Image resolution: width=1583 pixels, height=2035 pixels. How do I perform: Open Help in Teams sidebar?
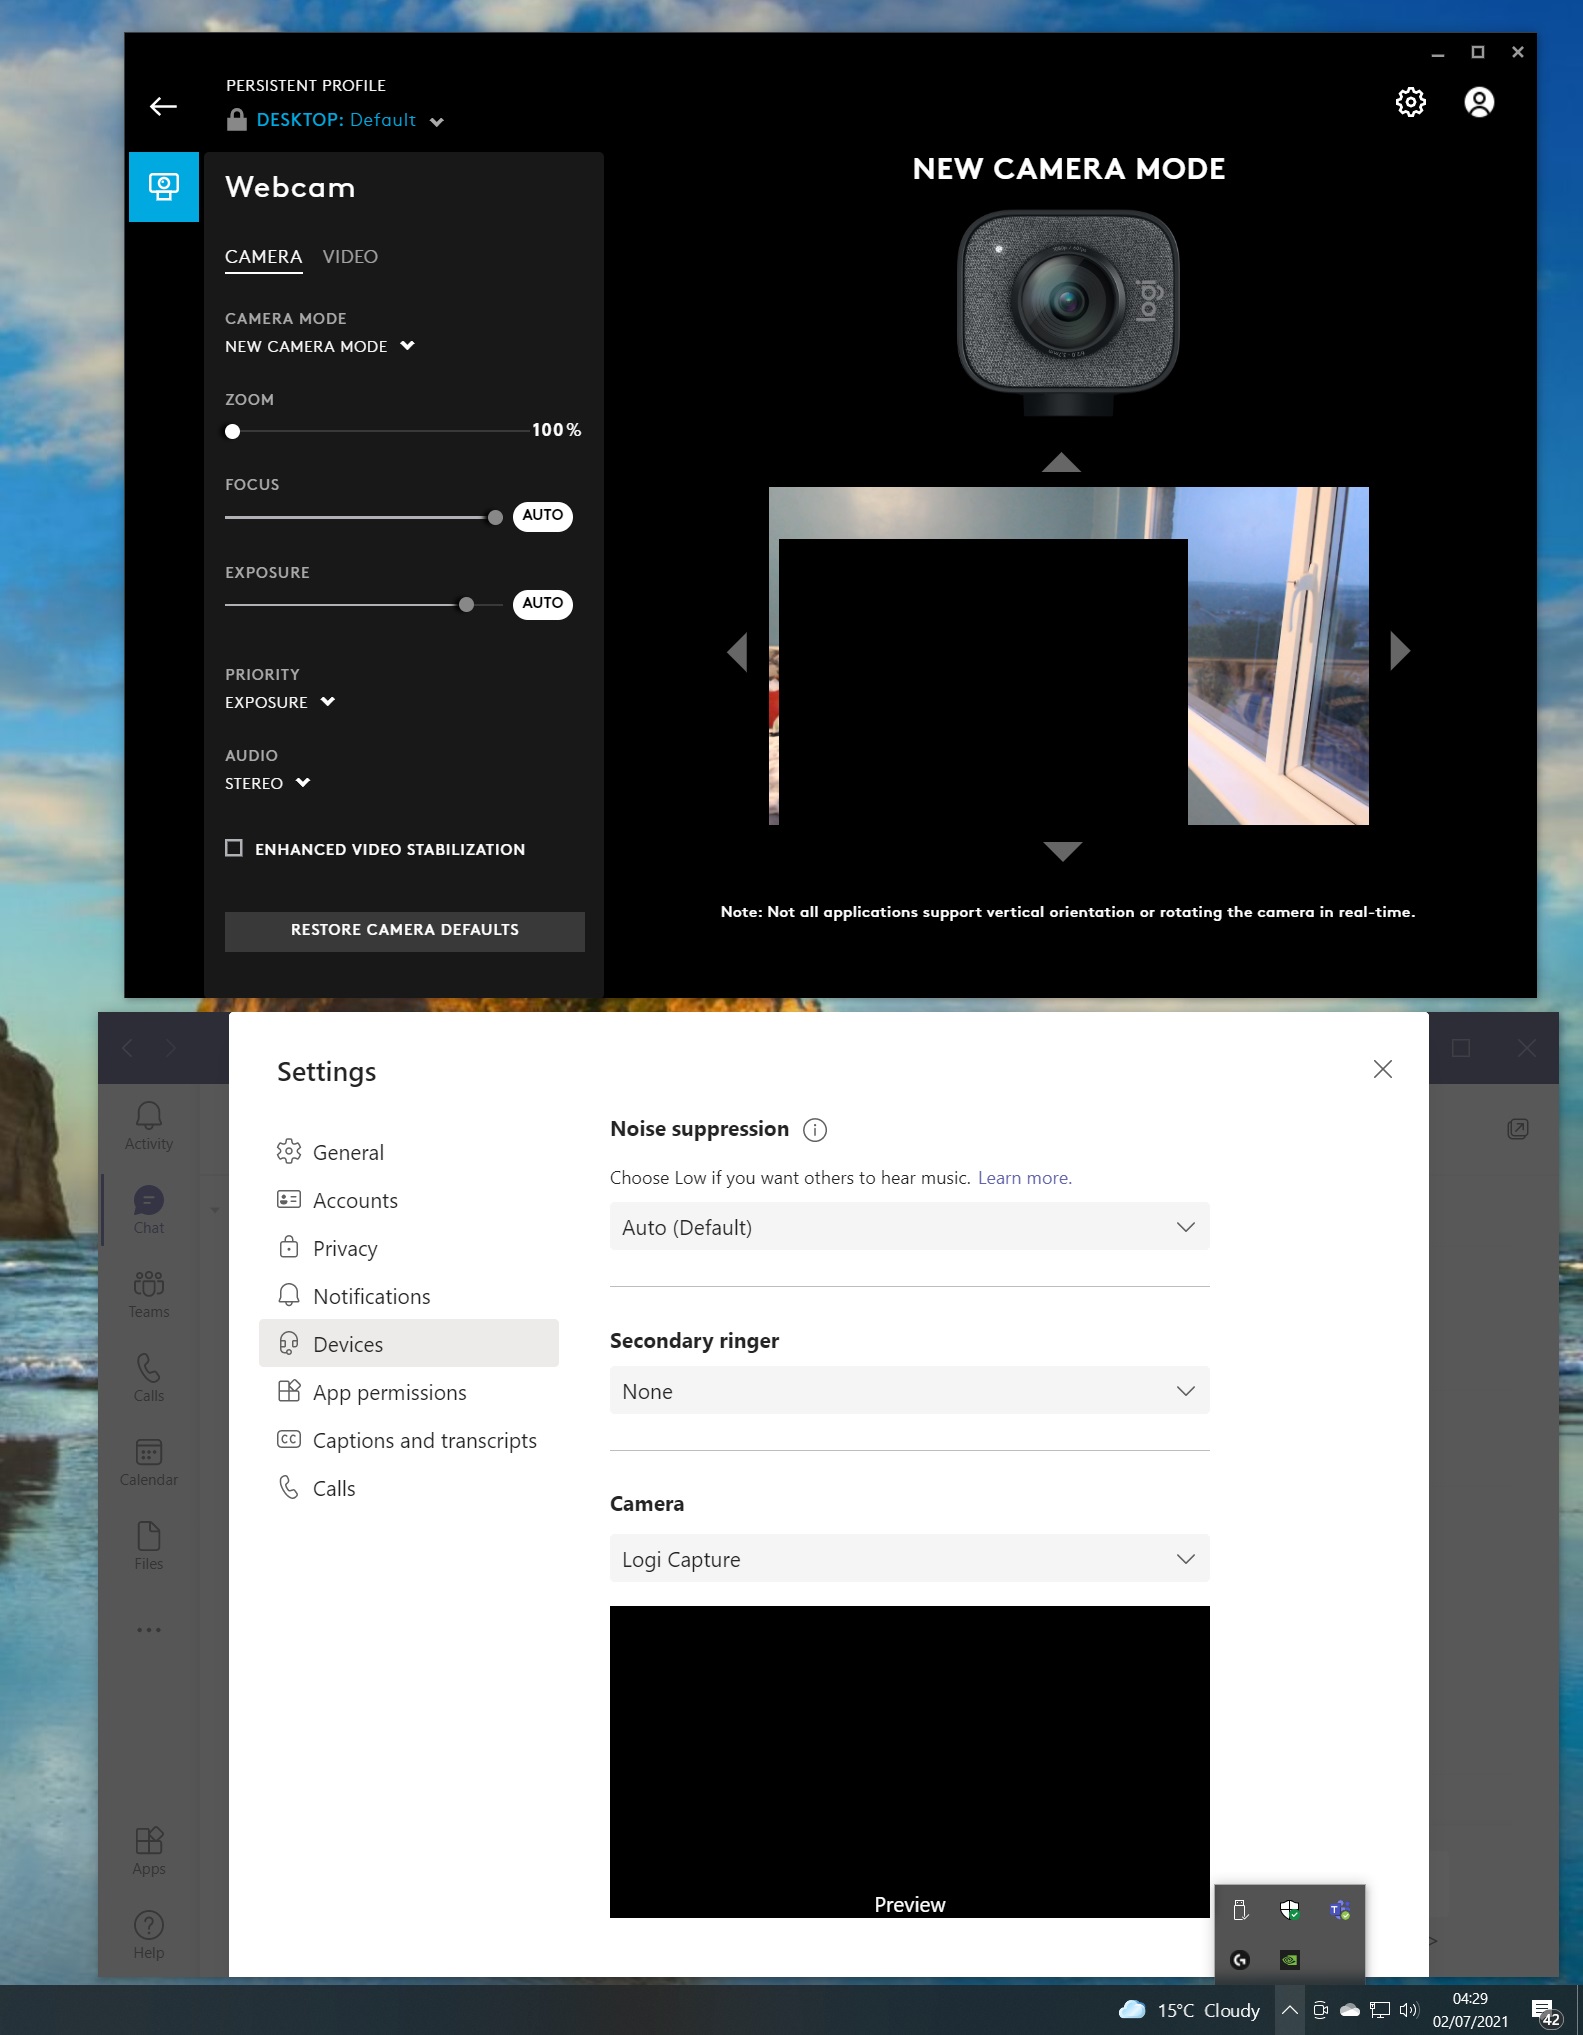tap(149, 1935)
